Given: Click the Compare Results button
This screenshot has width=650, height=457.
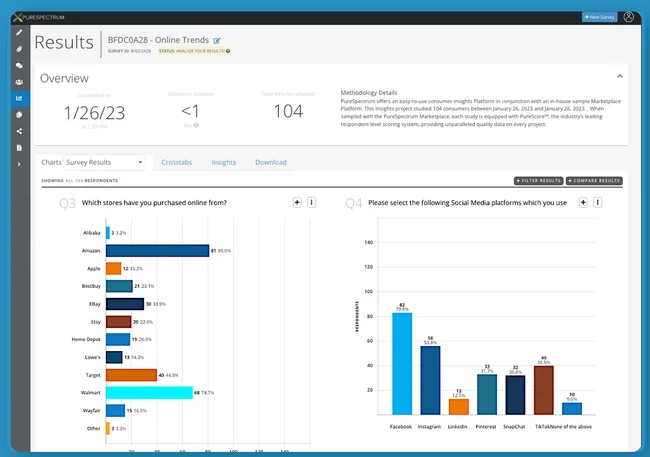Looking at the screenshot, I should pyautogui.click(x=594, y=181).
